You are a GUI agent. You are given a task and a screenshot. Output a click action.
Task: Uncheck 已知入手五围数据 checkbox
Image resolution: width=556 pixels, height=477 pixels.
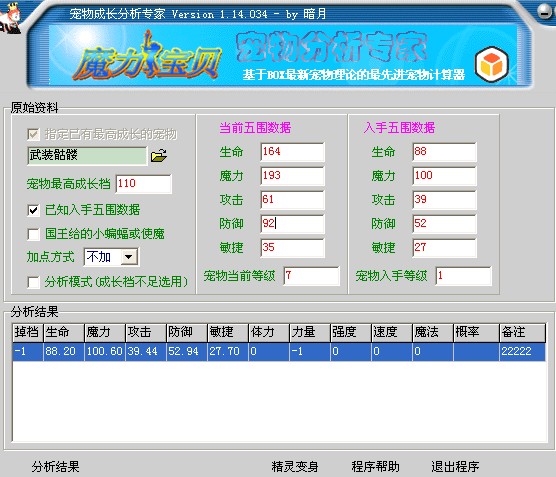[33, 210]
